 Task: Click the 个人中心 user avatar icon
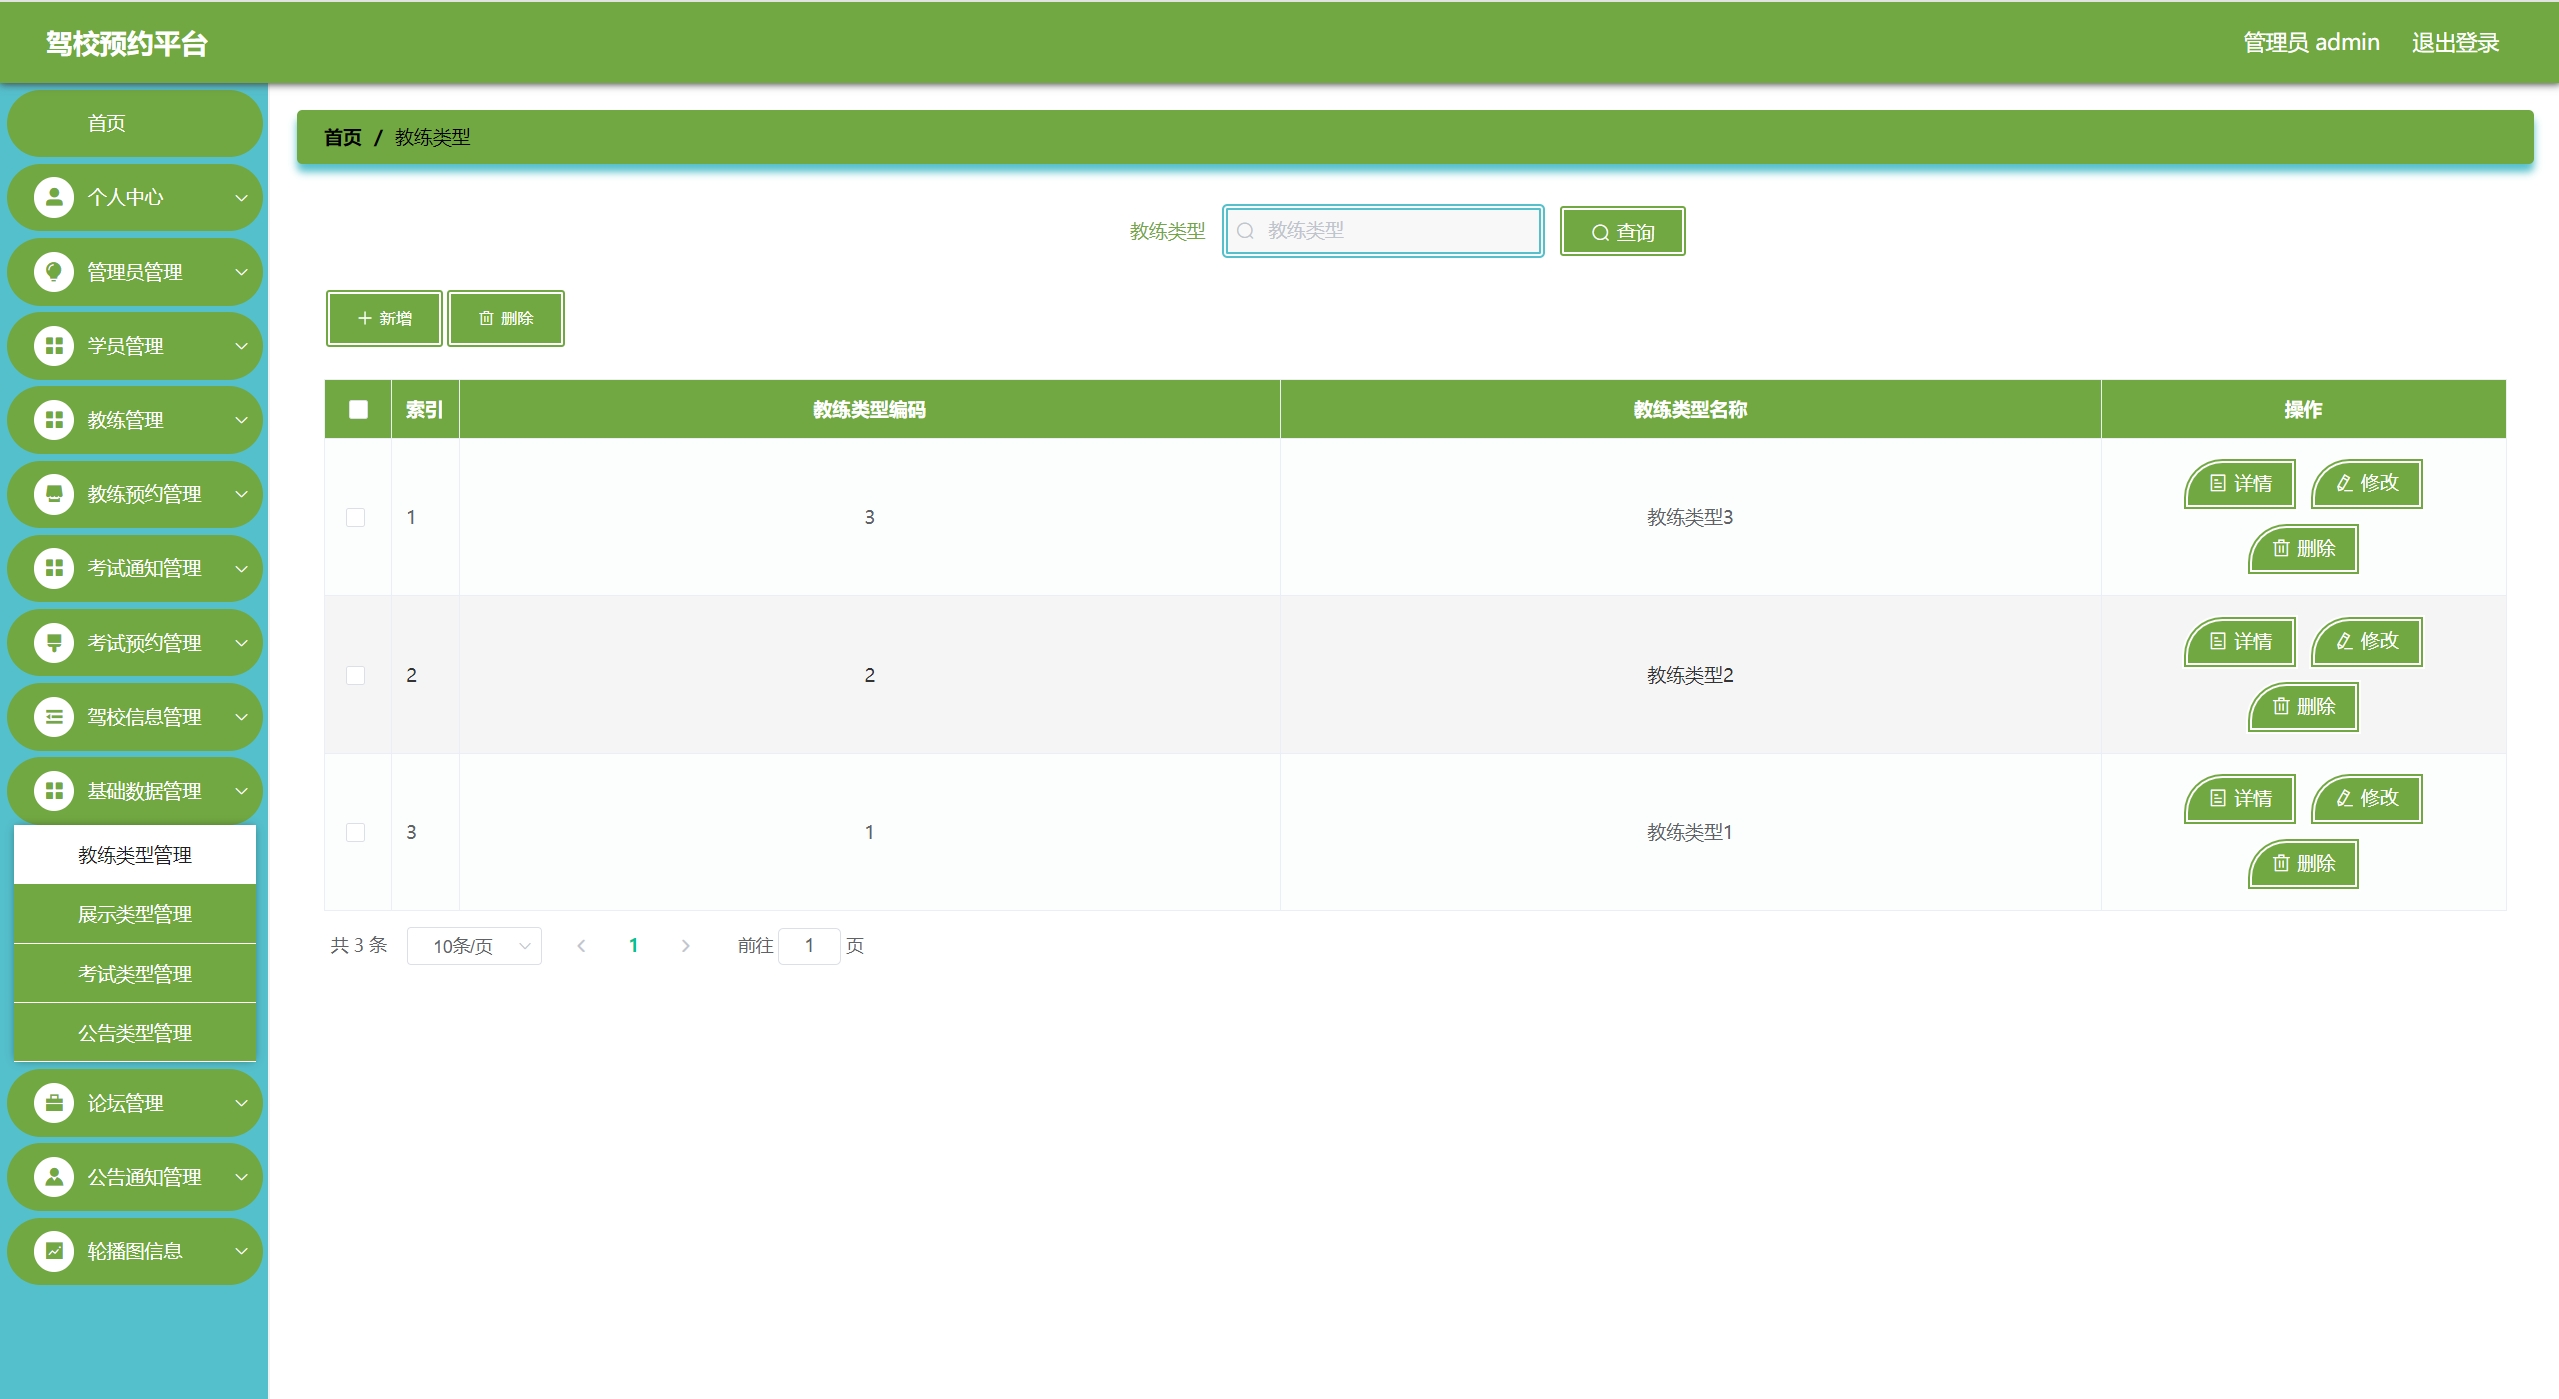(54, 197)
